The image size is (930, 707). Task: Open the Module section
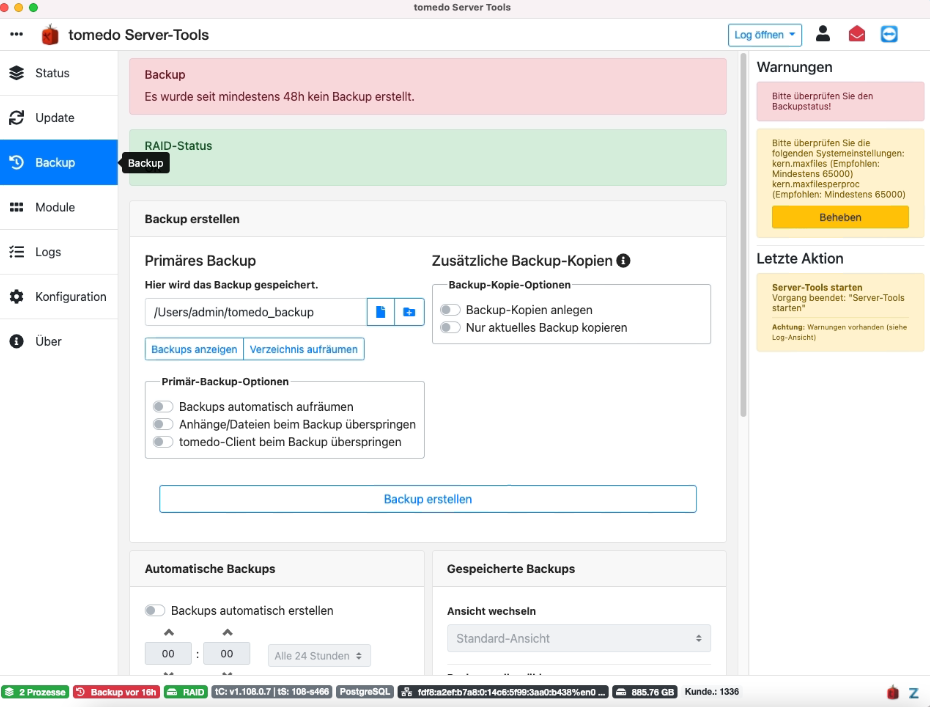(x=59, y=207)
